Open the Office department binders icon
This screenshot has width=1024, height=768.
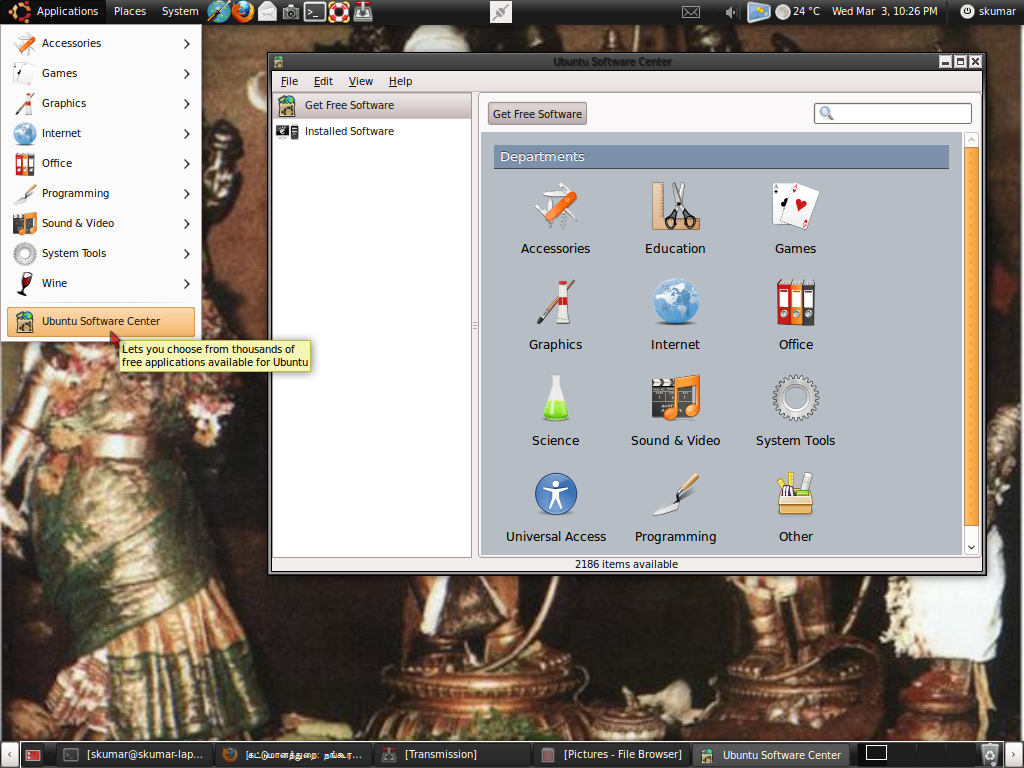click(795, 302)
